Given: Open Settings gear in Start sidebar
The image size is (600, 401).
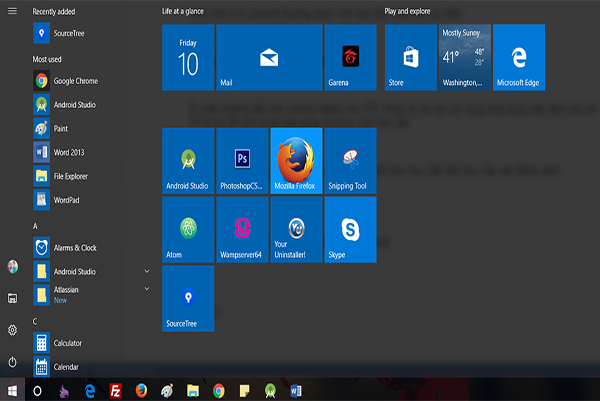Looking at the screenshot, I should coord(13,330).
